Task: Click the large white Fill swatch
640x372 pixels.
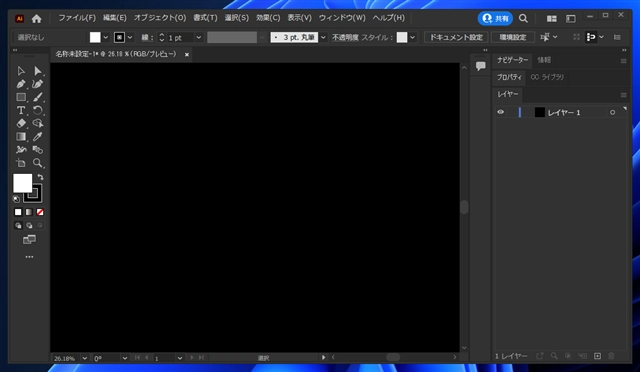Action: point(21,182)
